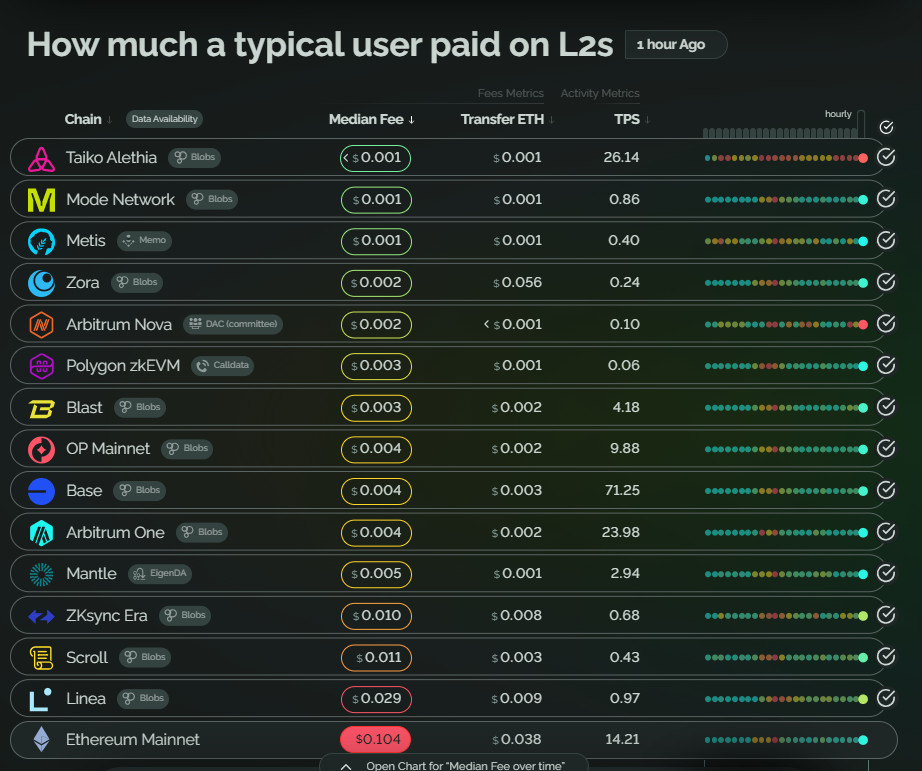
Task: Click the Scroll chain logo
Action: pyautogui.click(x=41, y=657)
